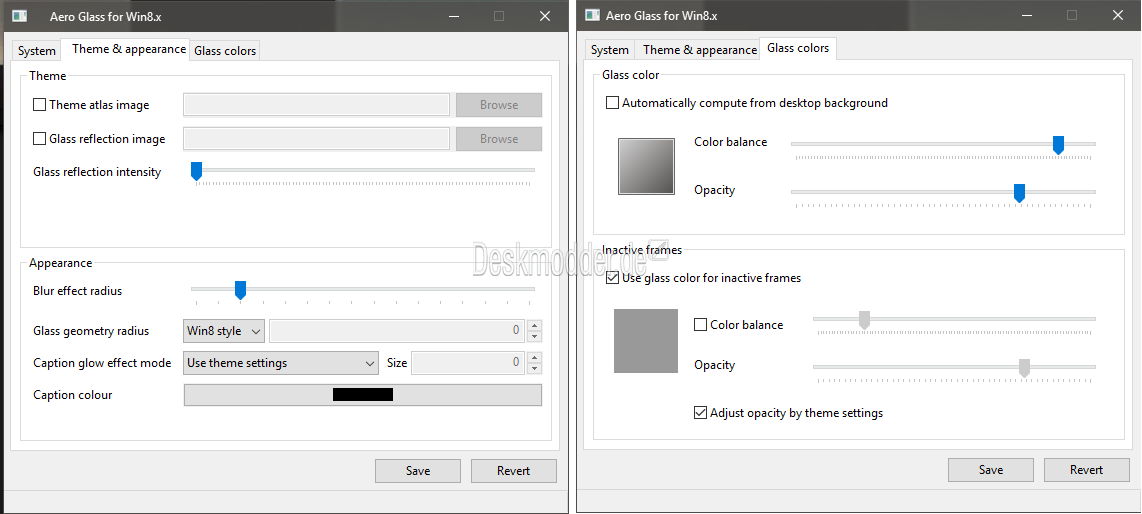The image size is (1142, 514).
Task: Click Browse button for Theme atlas image
Action: coord(499,105)
